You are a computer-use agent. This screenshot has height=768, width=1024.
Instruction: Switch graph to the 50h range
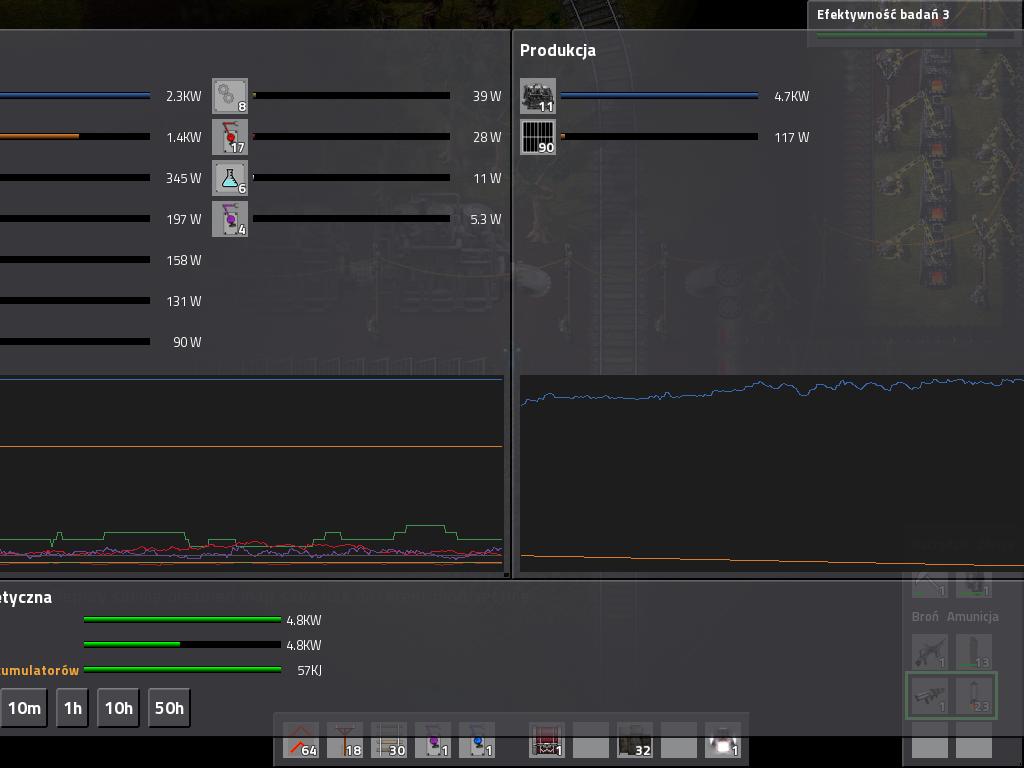tap(169, 708)
